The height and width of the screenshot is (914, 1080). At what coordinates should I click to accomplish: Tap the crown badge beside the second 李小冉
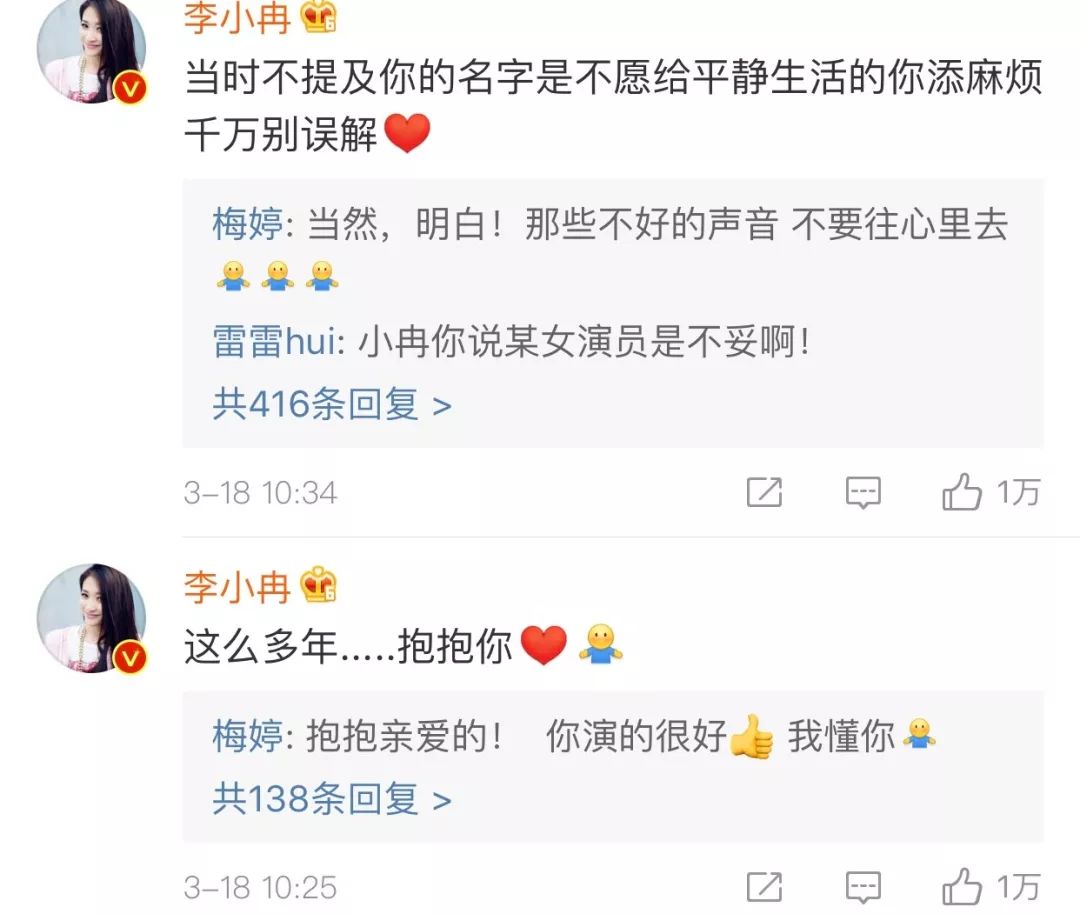[318, 585]
